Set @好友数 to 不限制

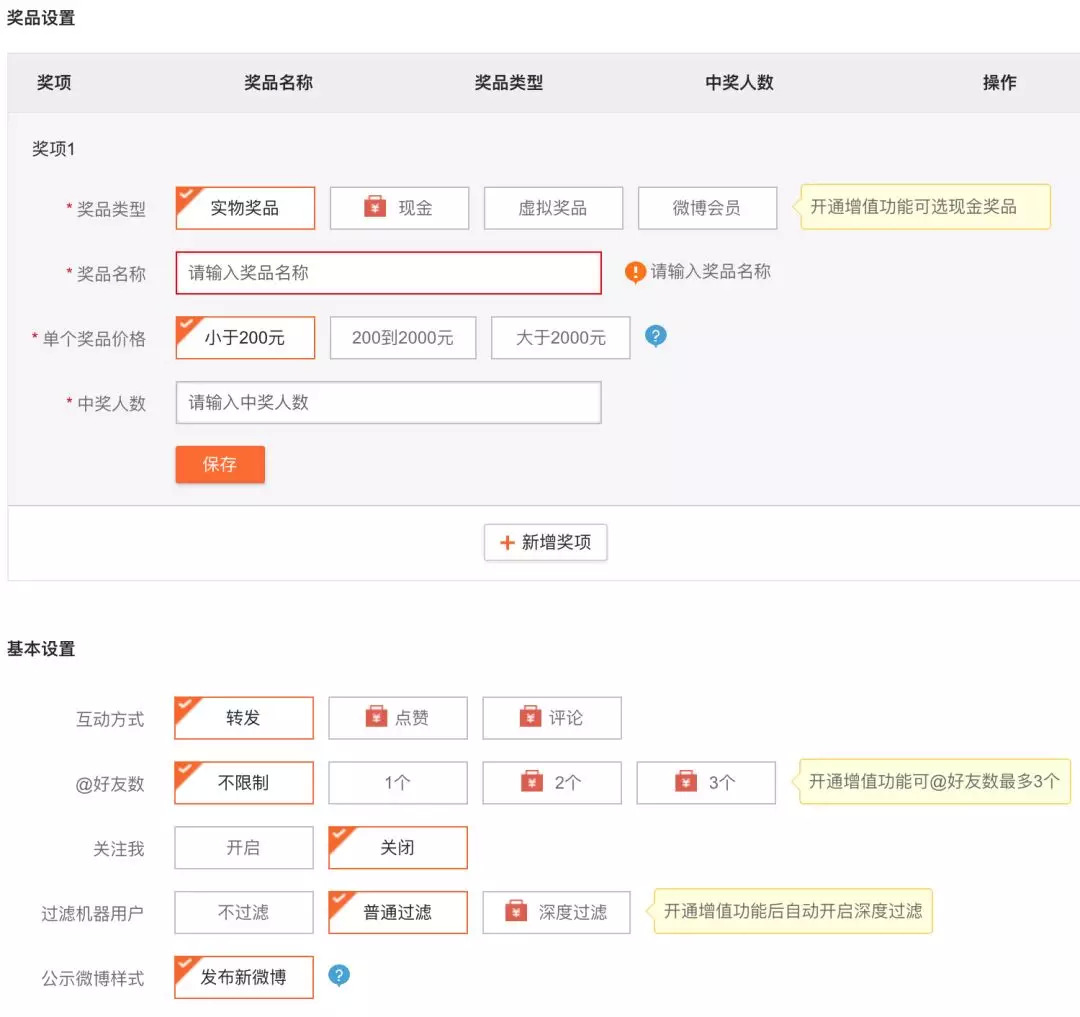244,782
